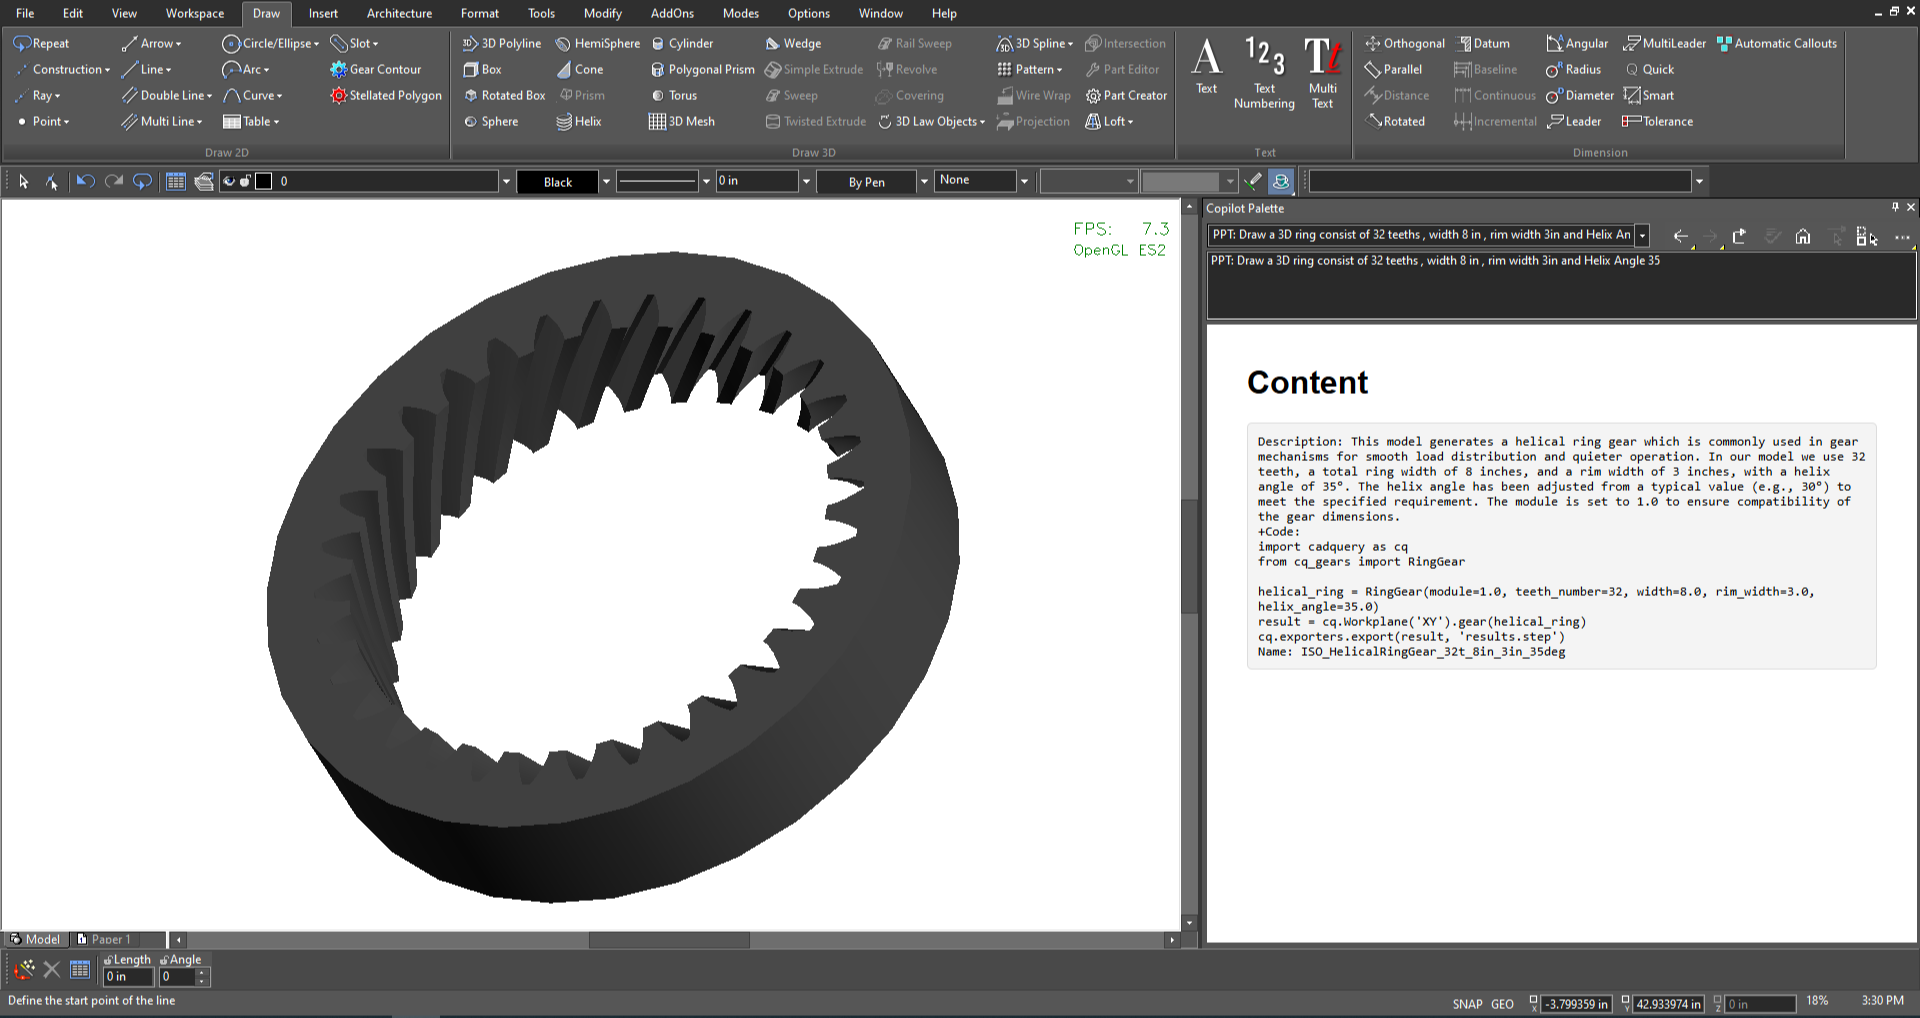This screenshot has height=1018, width=1920.
Task: Choose the Stellated Polygon tool
Action: click(386, 95)
